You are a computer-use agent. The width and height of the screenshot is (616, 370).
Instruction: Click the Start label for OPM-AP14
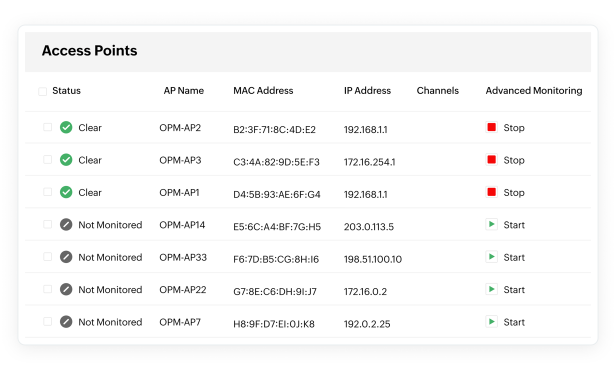point(514,225)
